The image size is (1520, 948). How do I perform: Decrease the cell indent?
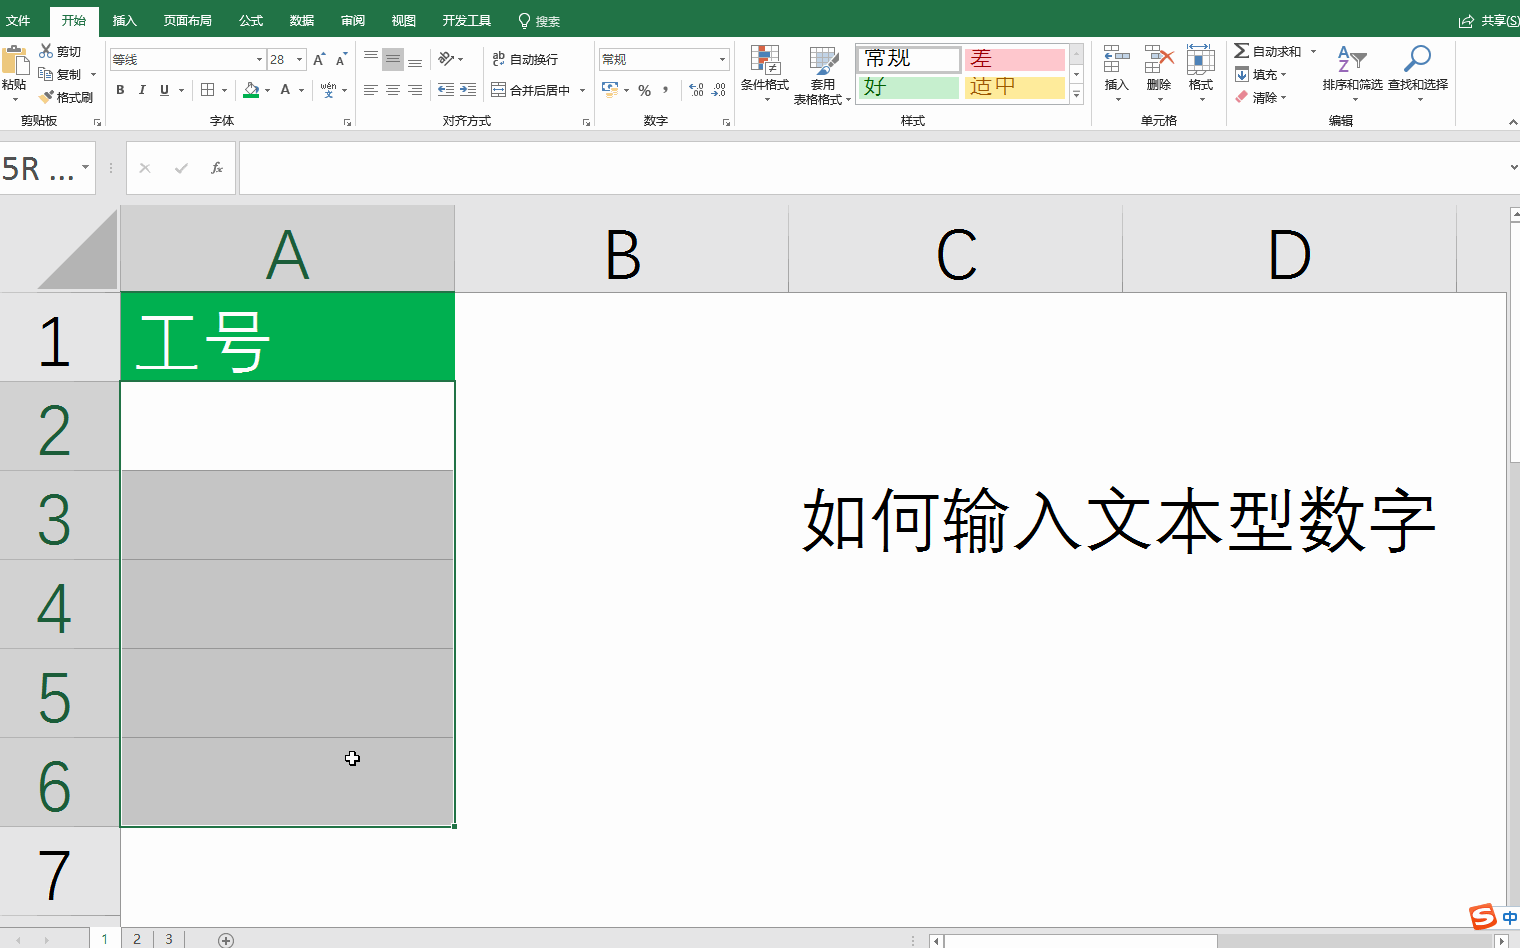446,90
